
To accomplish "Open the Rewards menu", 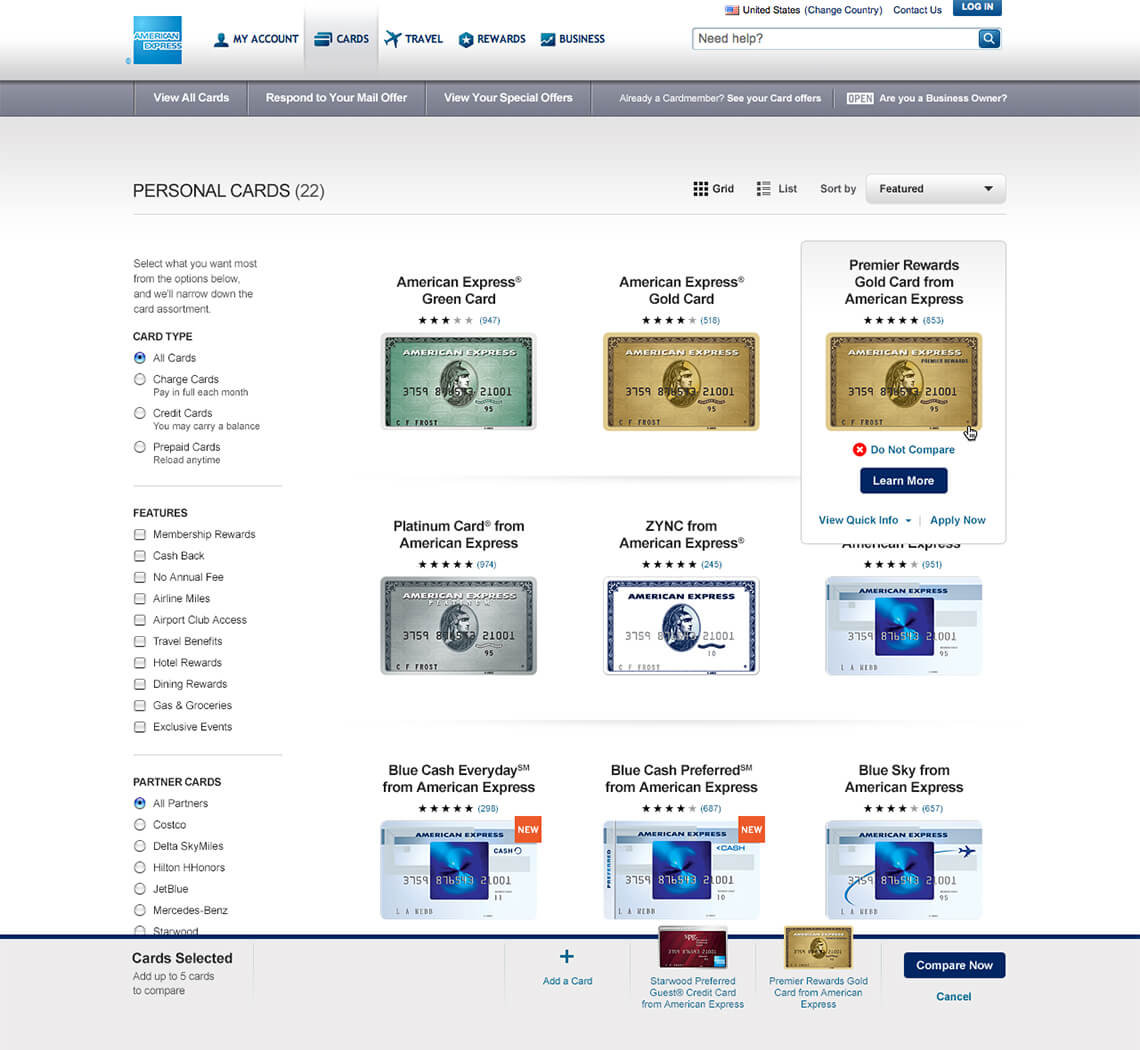I will coord(491,39).
